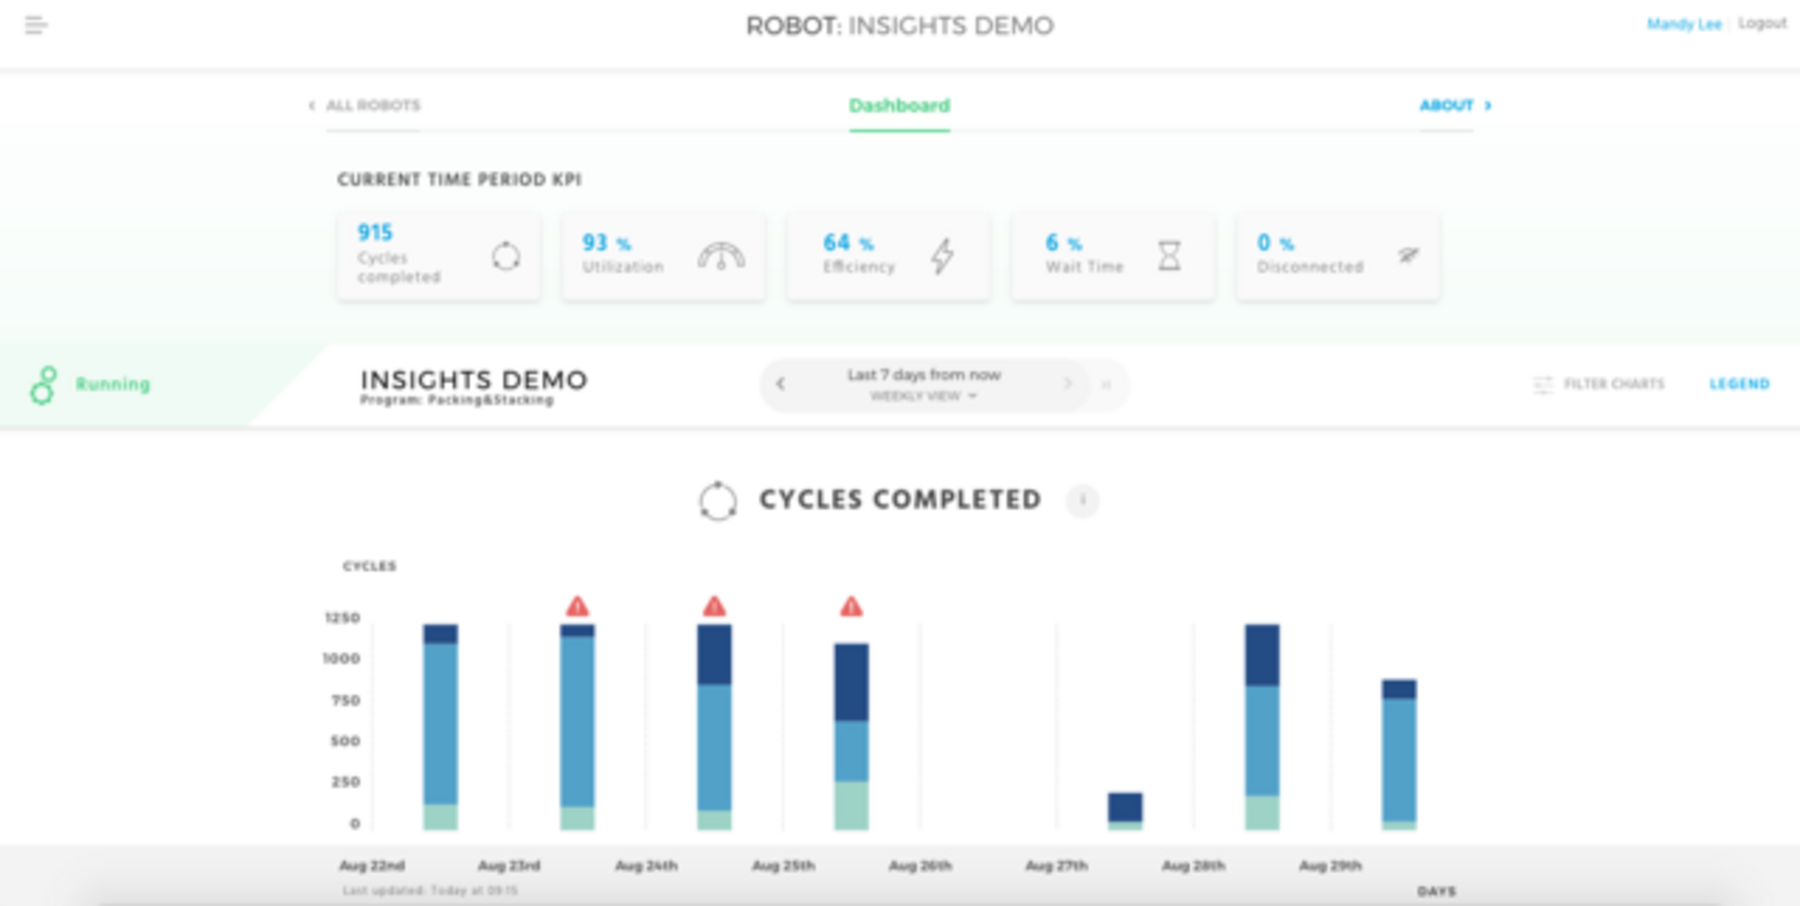
Task: Switch to the Dashboard tab
Action: click(x=898, y=105)
